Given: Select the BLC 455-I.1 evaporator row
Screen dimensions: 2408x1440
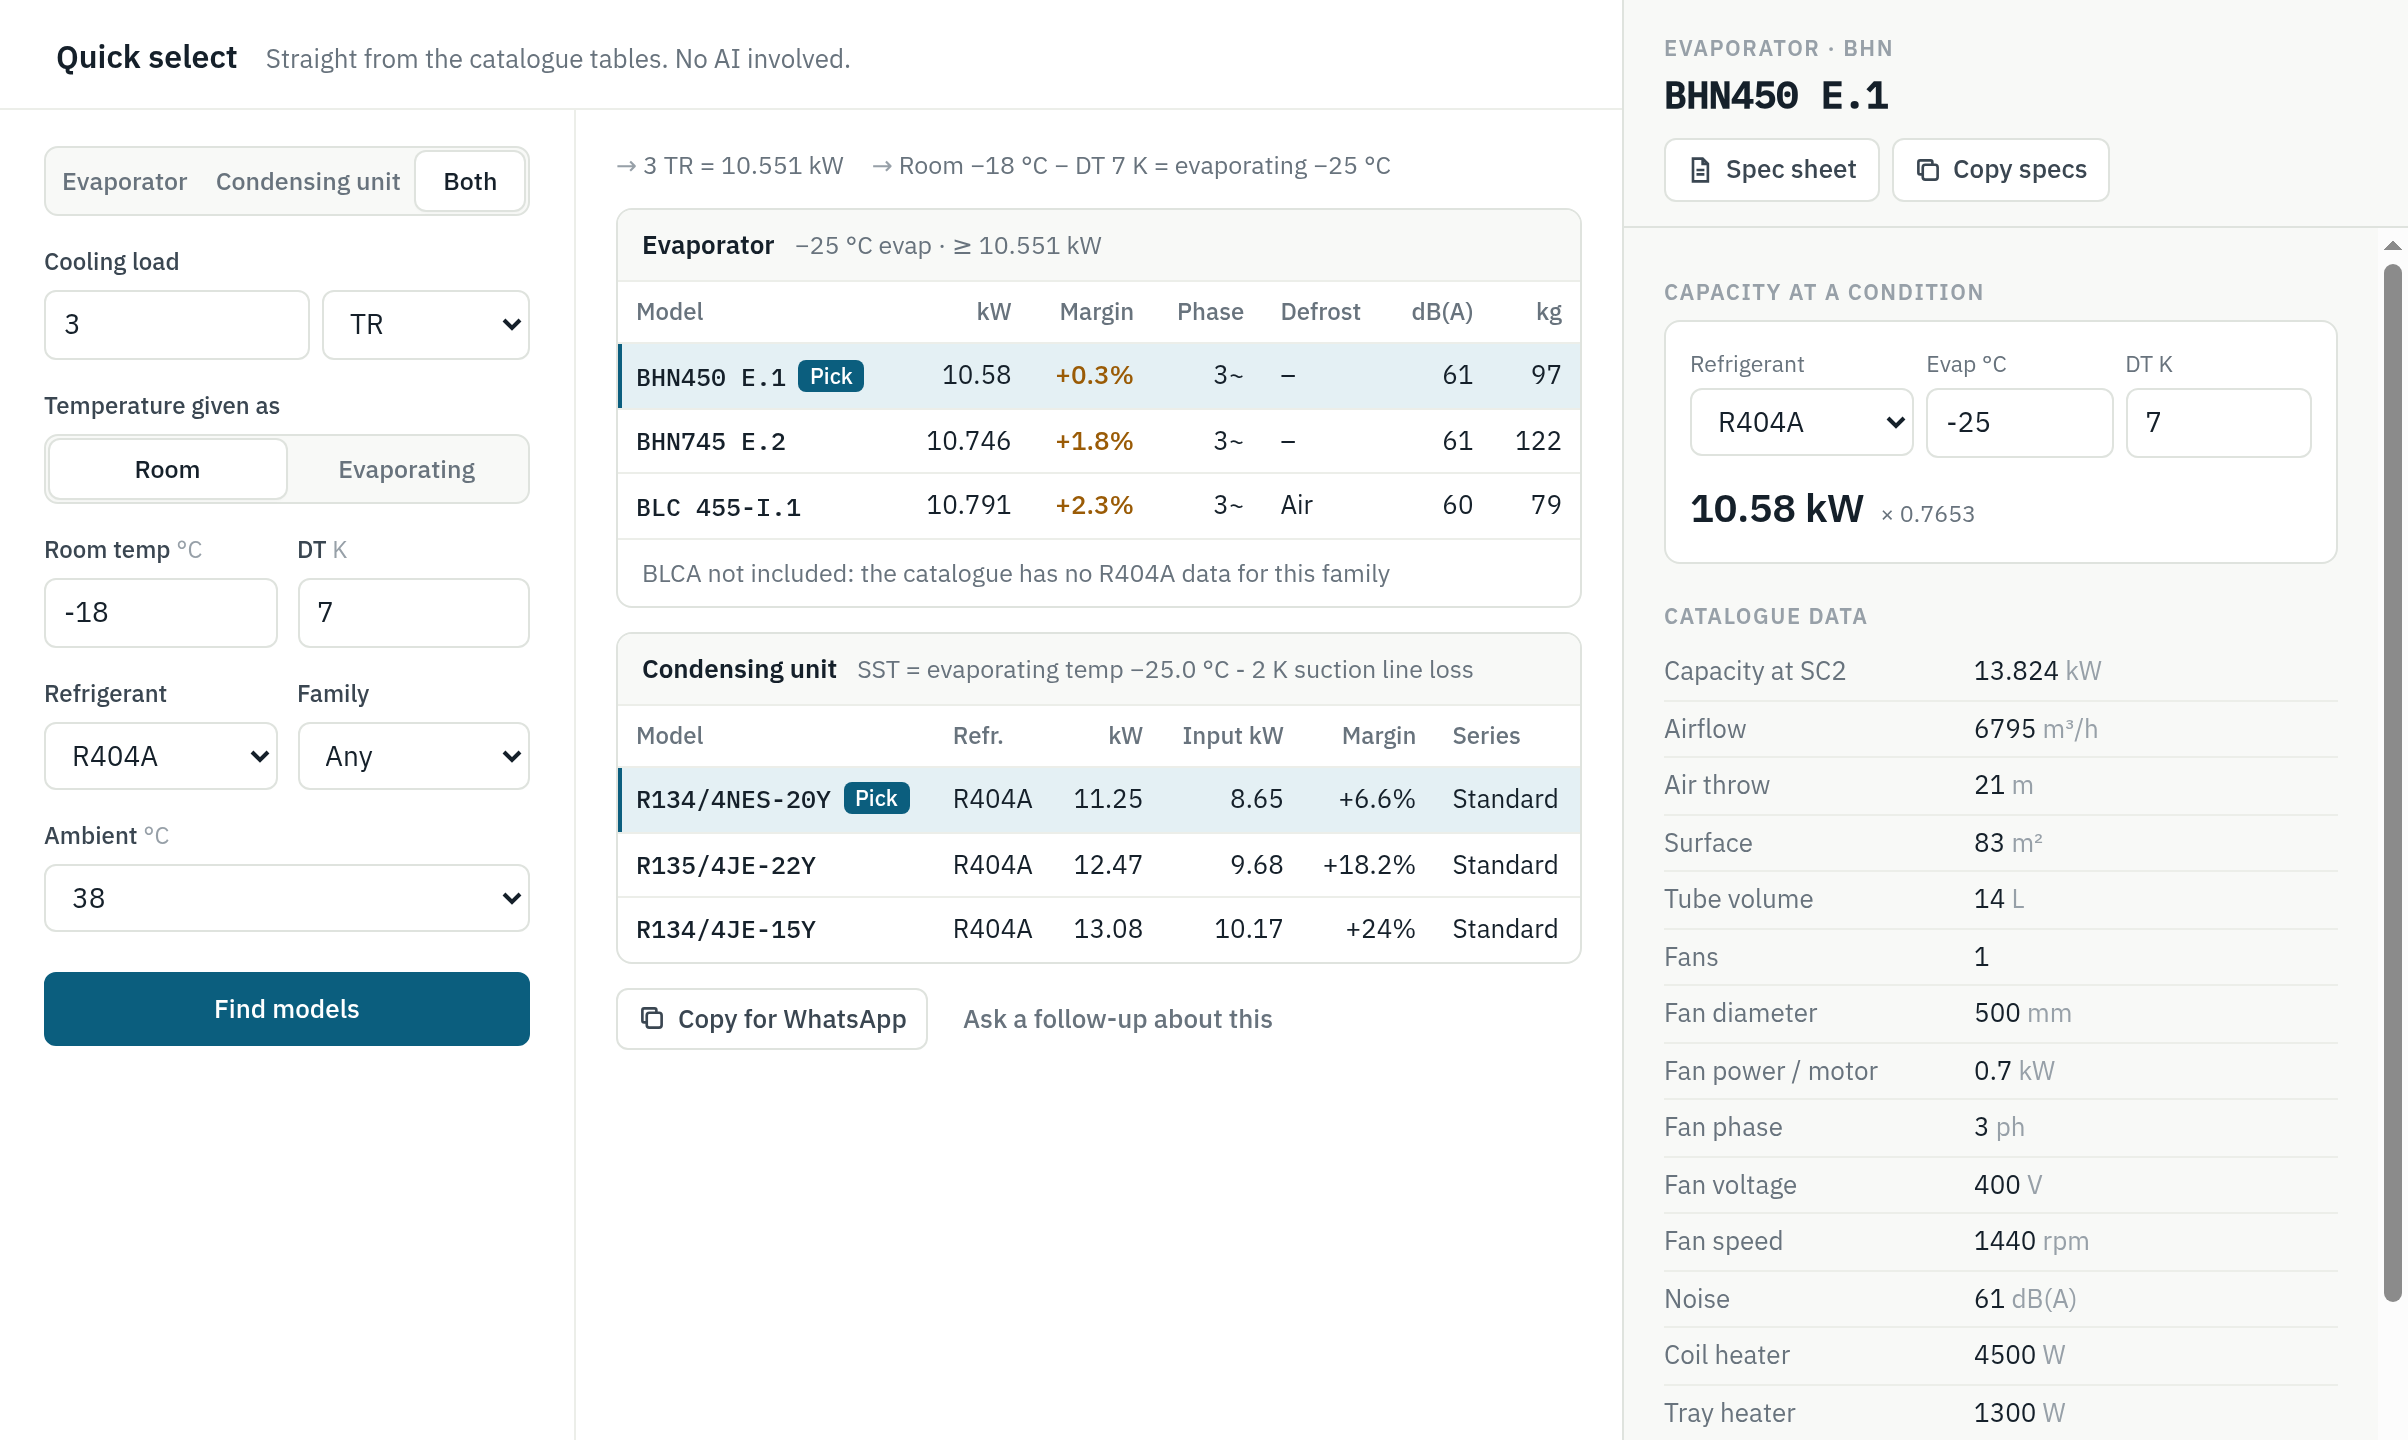Looking at the screenshot, I should pos(1098,506).
